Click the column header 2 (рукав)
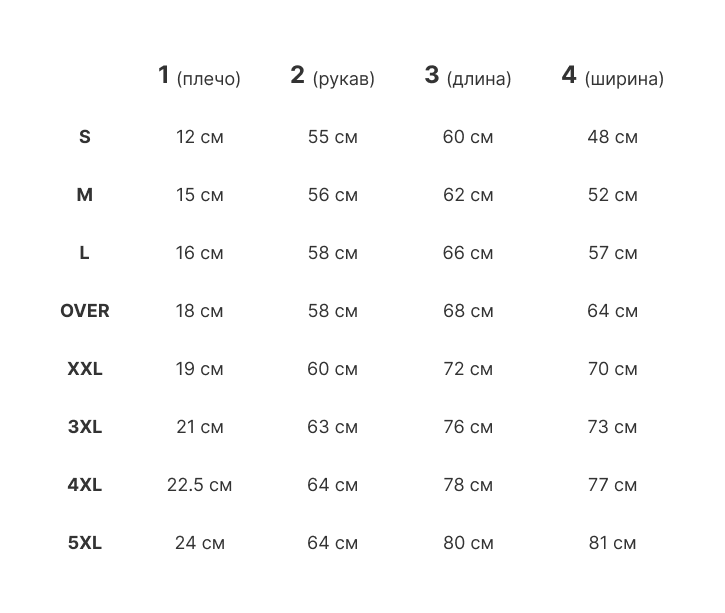Image resolution: width=725 pixels, height=613 pixels. click(332, 77)
